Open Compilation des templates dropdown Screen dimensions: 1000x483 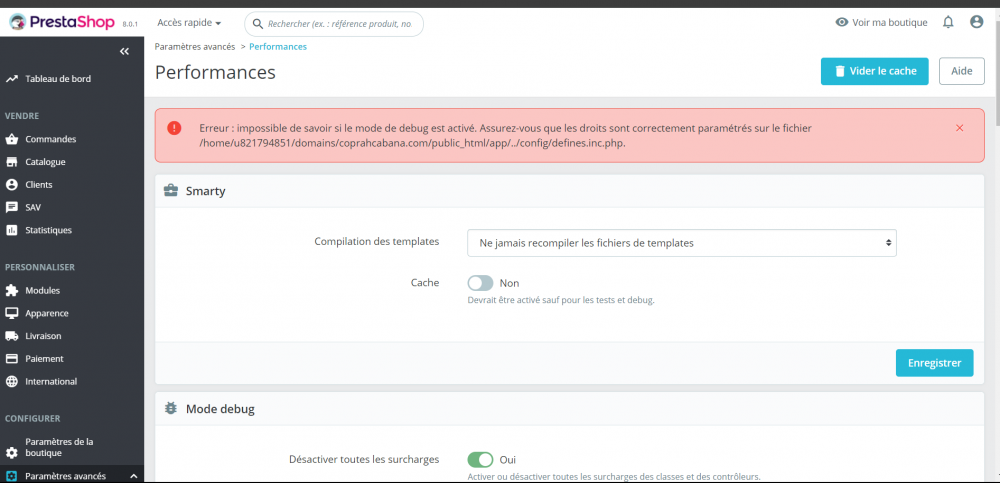pos(682,243)
